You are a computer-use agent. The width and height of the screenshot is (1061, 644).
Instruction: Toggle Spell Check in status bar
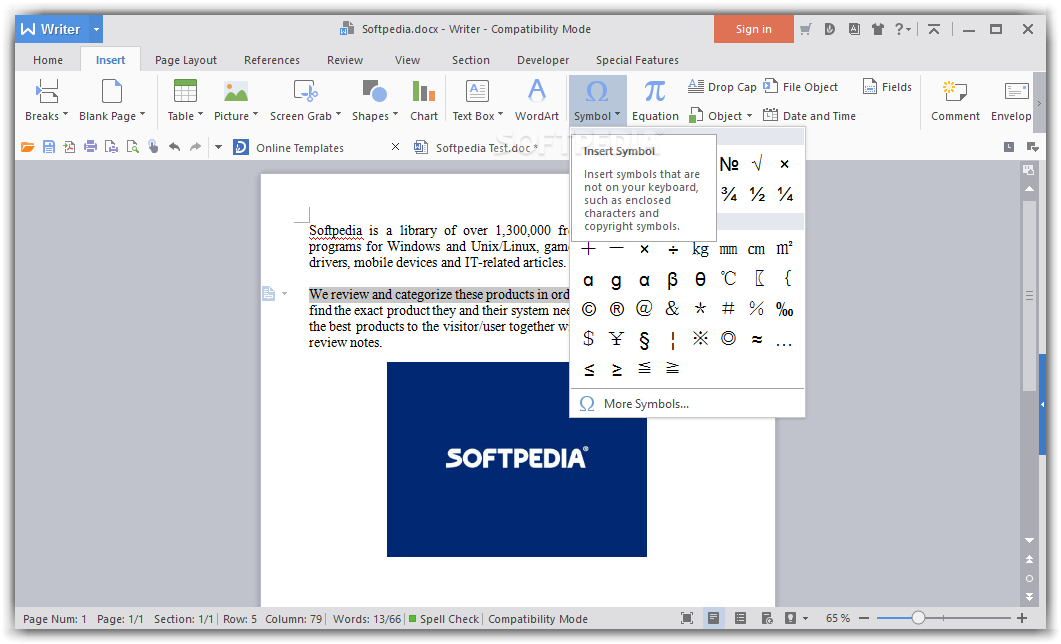coord(443,619)
